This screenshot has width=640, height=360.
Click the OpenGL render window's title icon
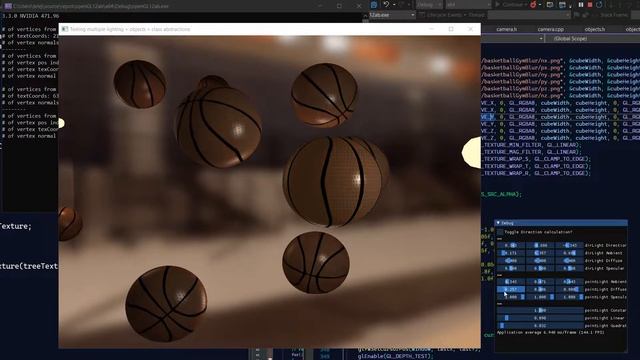[x=64, y=29]
